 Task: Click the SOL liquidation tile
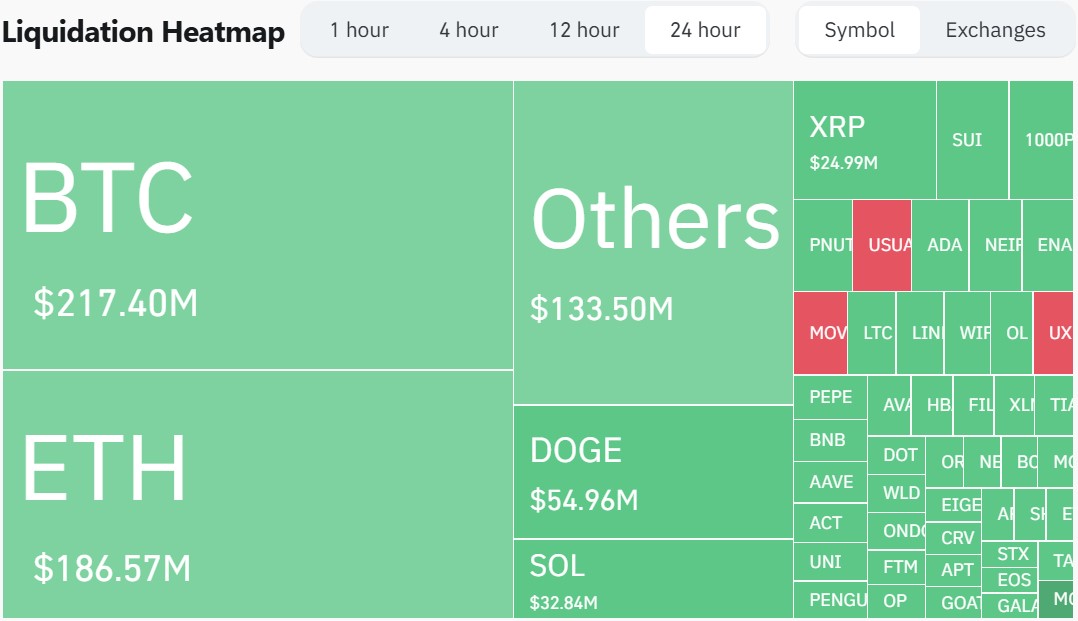pos(650,580)
